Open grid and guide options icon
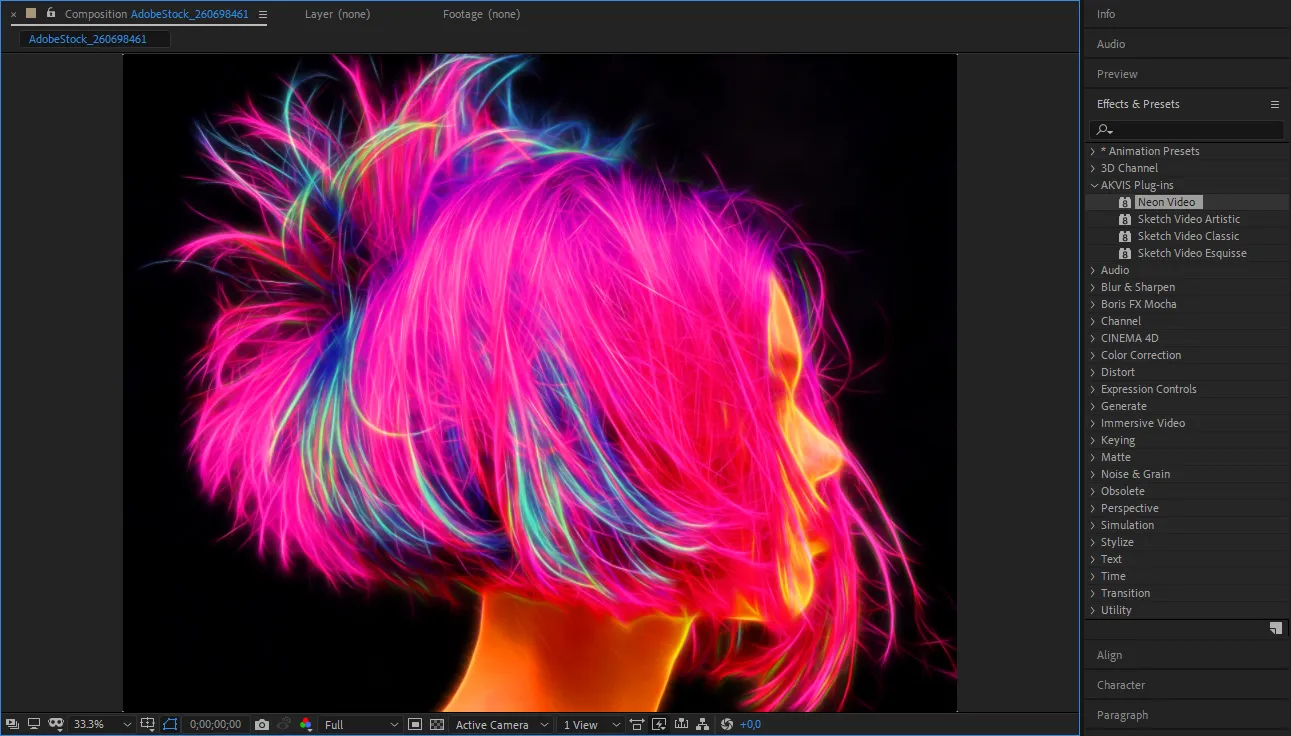The image size is (1291, 736). (x=148, y=724)
